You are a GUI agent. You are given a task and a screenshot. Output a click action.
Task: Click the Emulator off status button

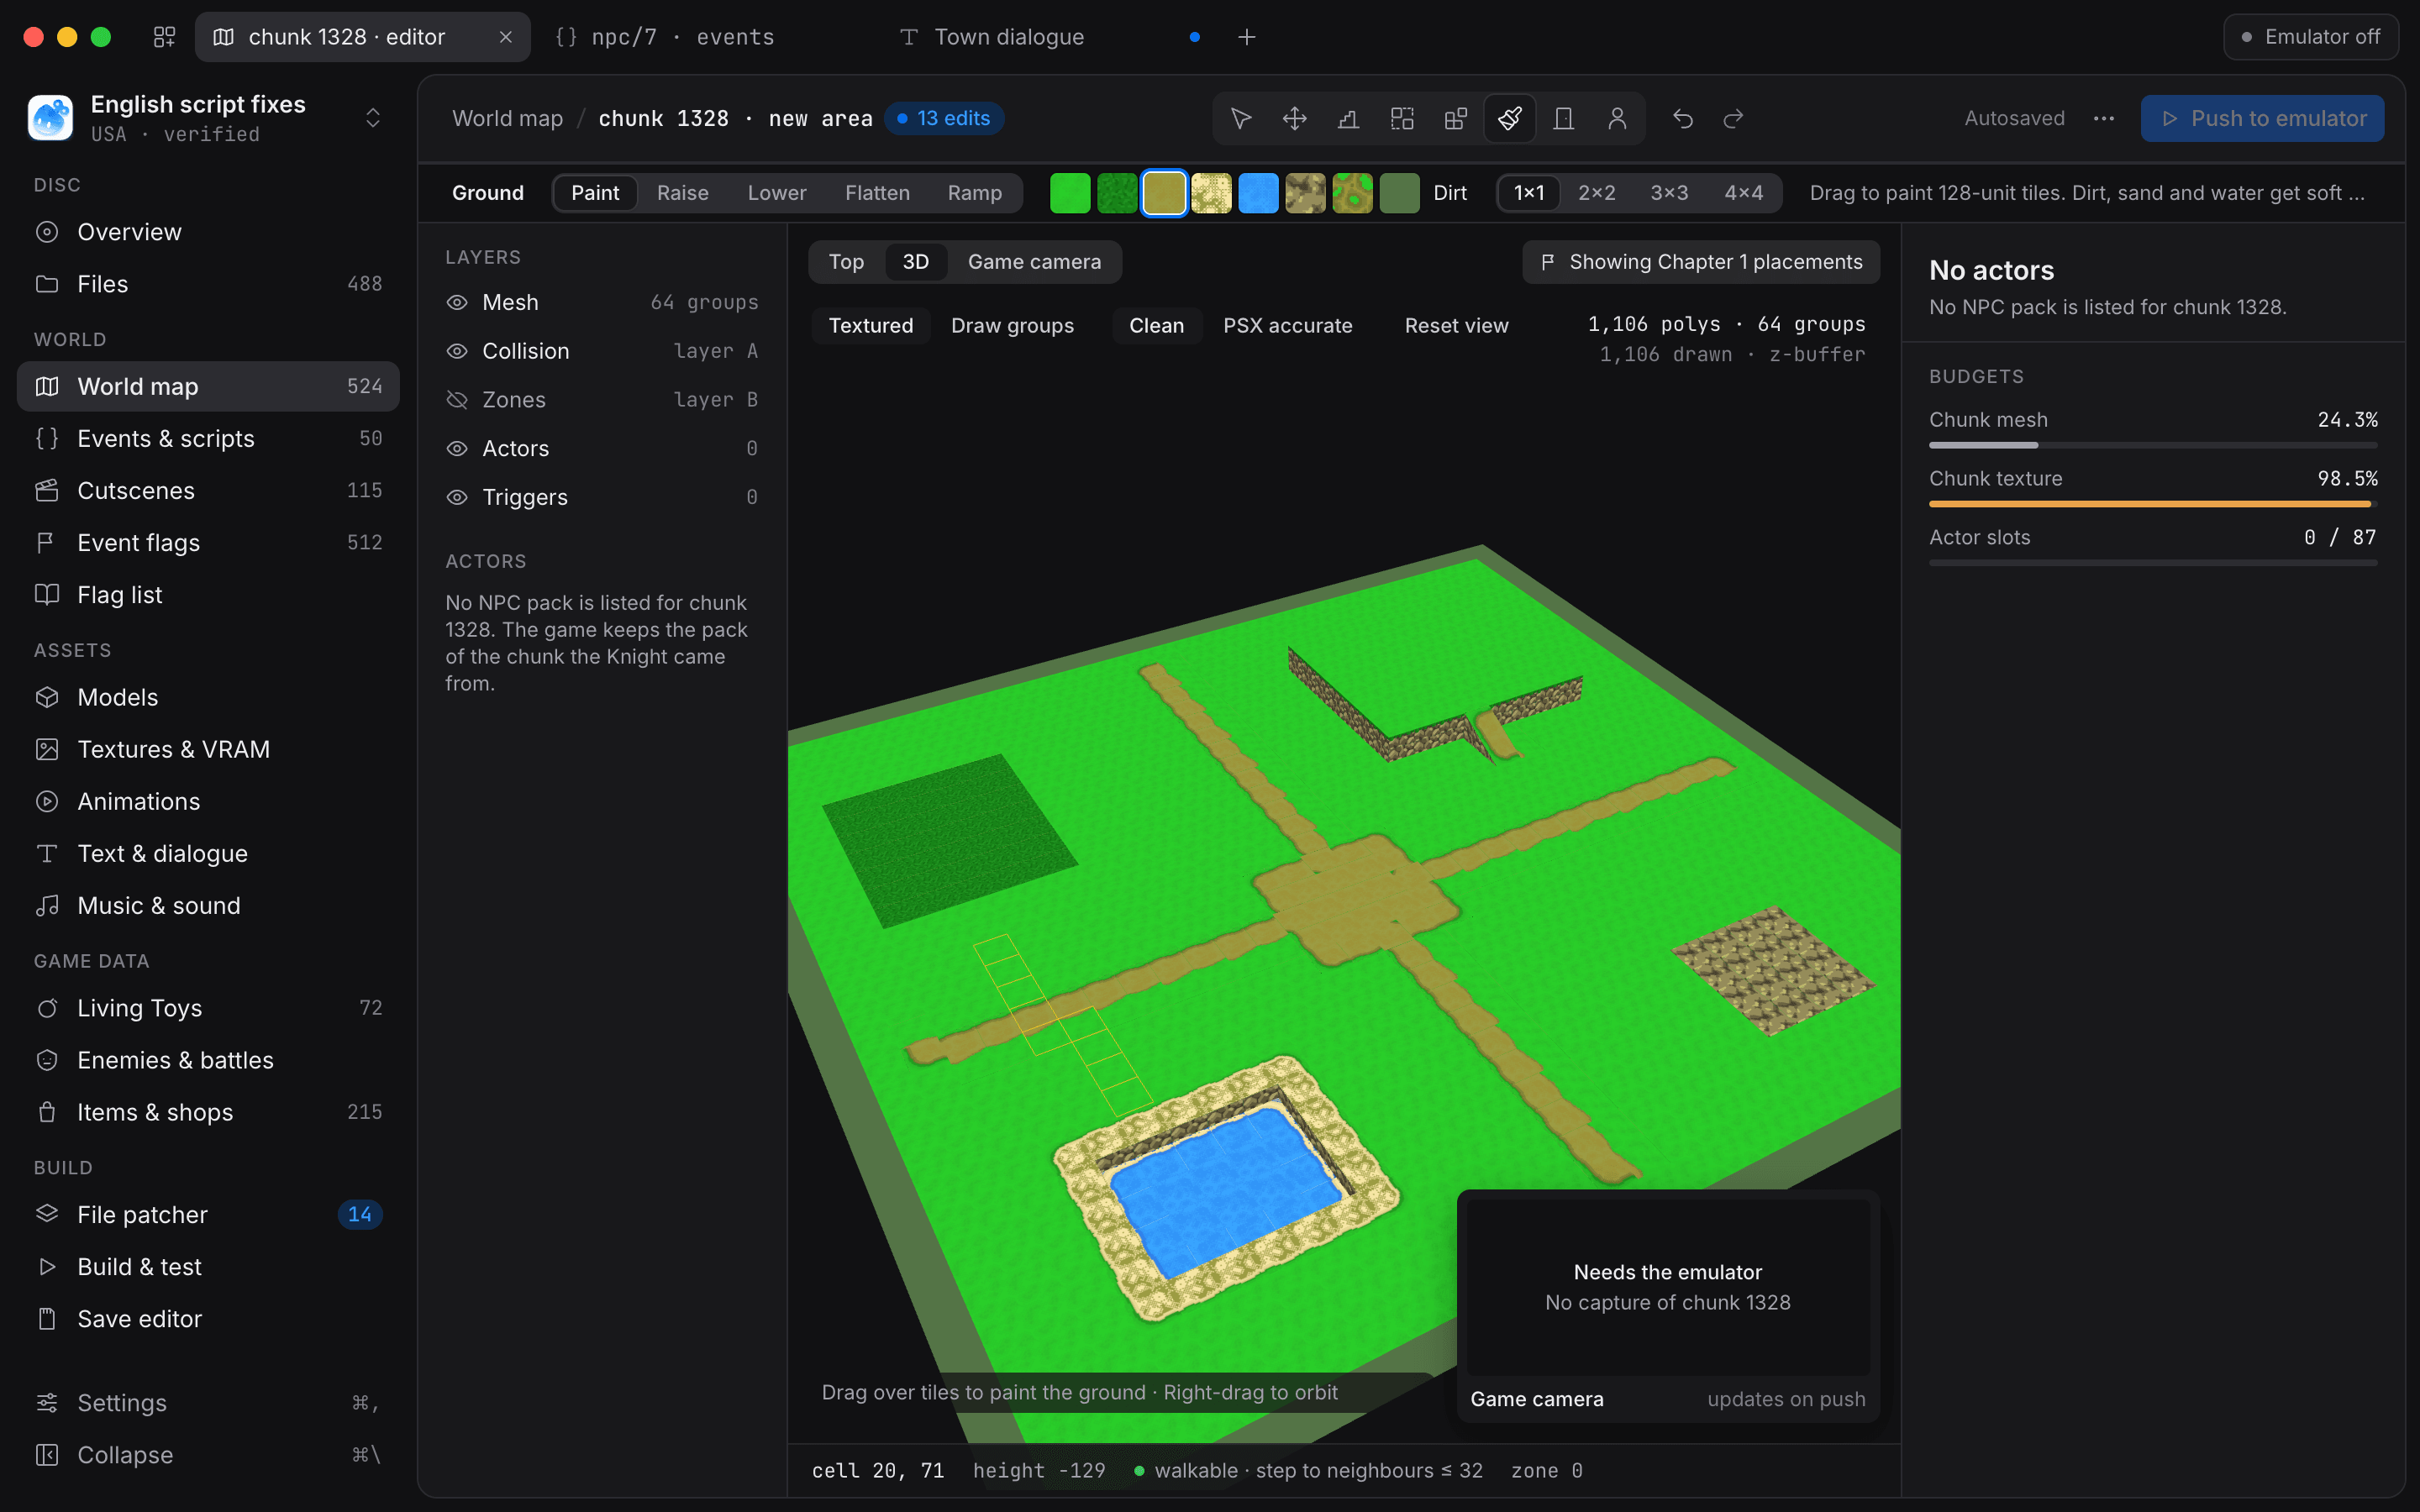click(2310, 37)
